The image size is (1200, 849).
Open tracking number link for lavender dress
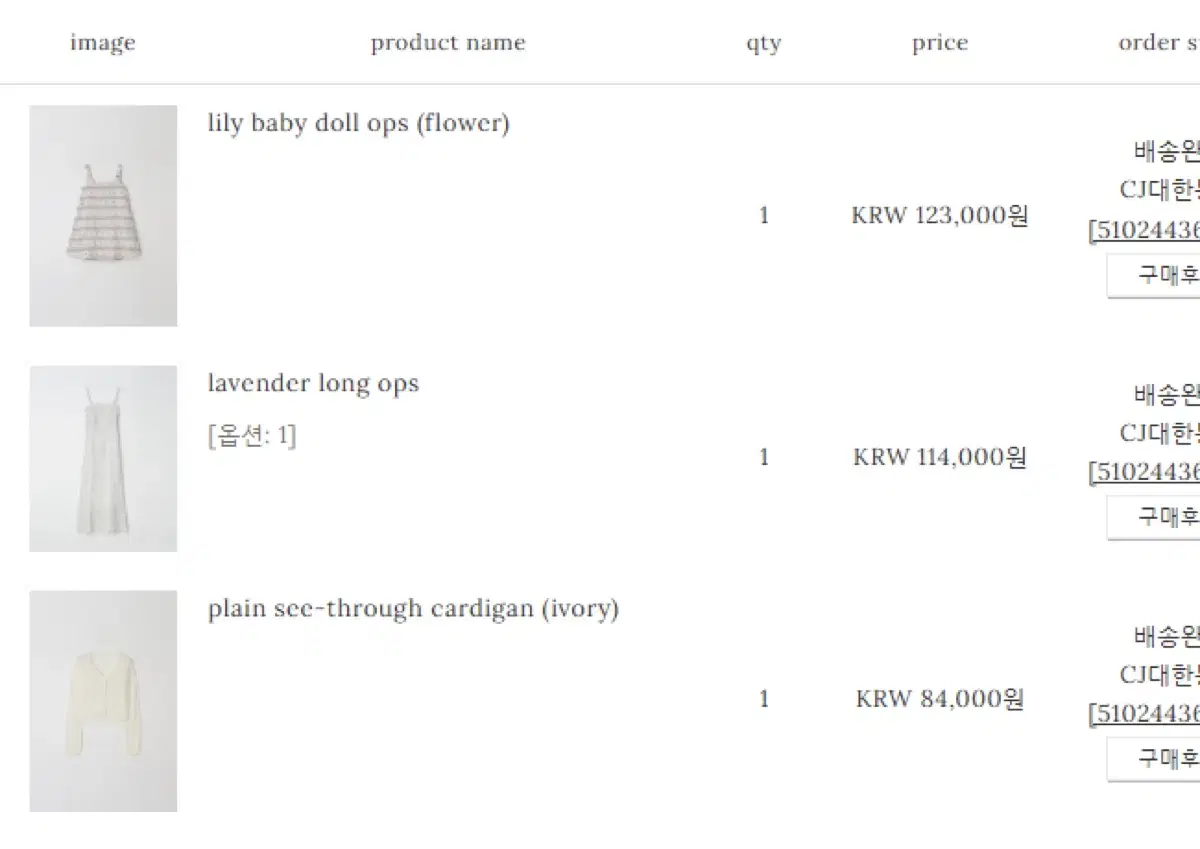click(1144, 472)
